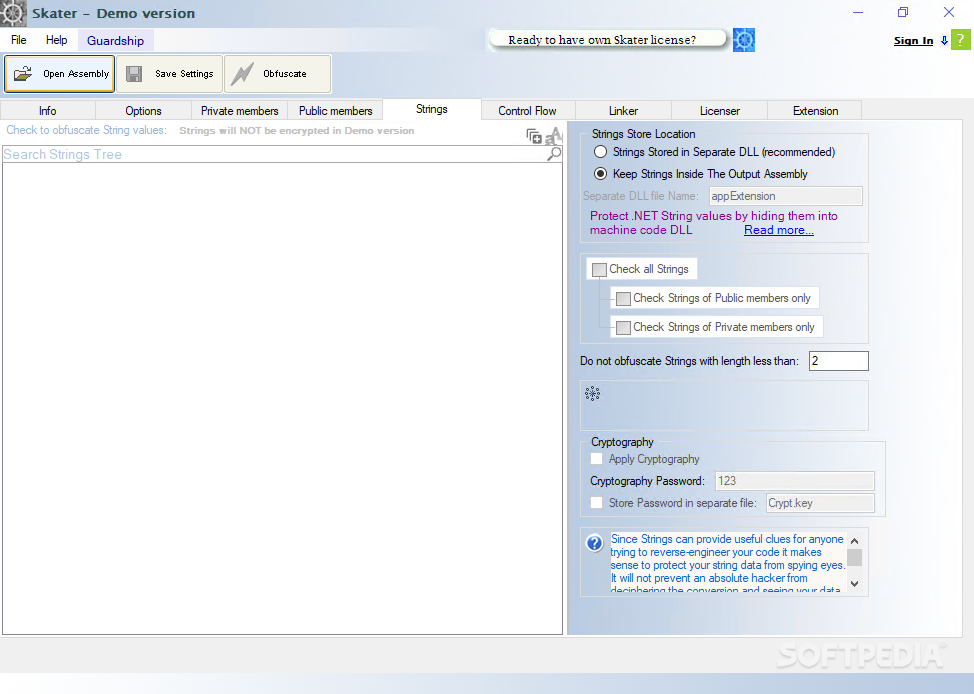This screenshot has height=694, width=974.
Task: Click 'Strings will NOT be encrypted in Demo version'
Action: [296, 130]
